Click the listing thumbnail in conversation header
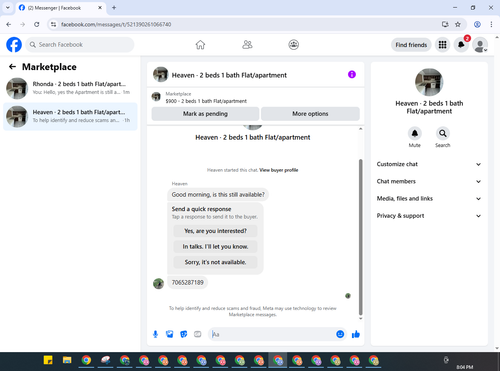The width and height of the screenshot is (500, 371). [160, 74]
